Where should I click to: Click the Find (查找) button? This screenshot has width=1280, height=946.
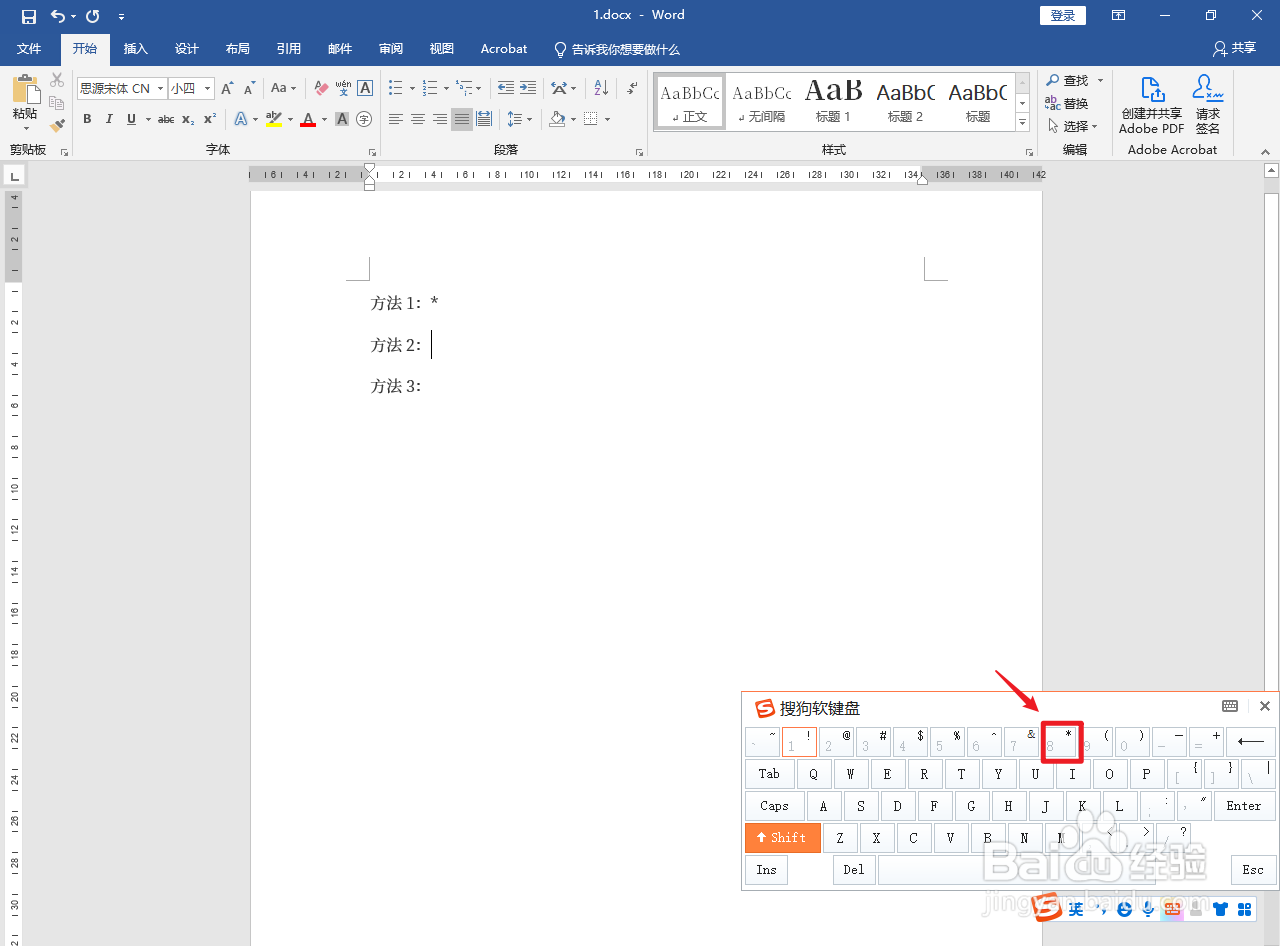click(x=1068, y=80)
